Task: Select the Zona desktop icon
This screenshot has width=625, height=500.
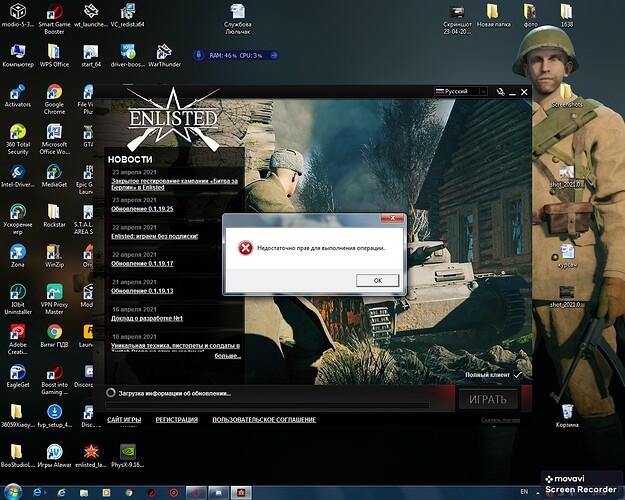Action: (18, 256)
